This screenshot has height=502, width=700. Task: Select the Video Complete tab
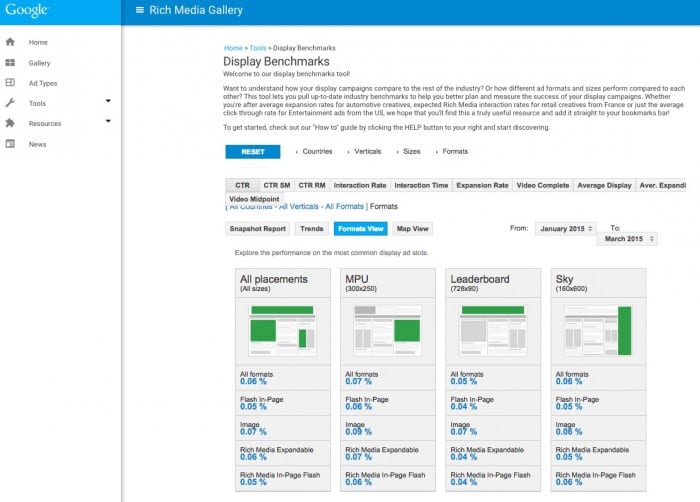click(x=543, y=185)
